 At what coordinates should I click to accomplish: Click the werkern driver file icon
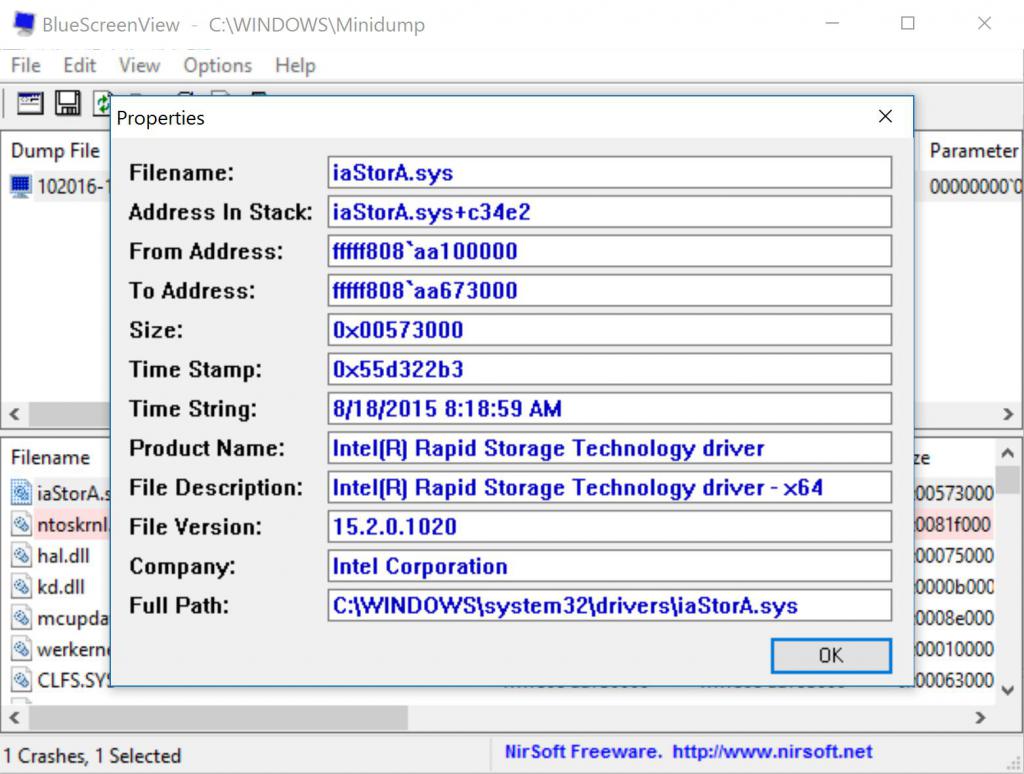point(21,649)
